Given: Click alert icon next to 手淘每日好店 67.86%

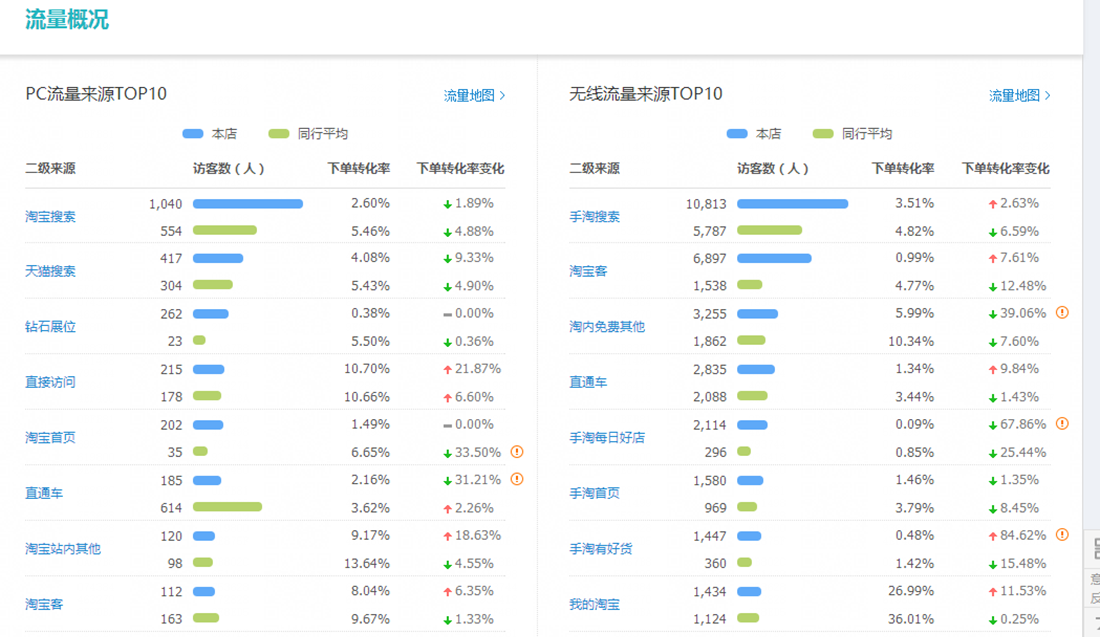Looking at the screenshot, I should (x=1062, y=424).
